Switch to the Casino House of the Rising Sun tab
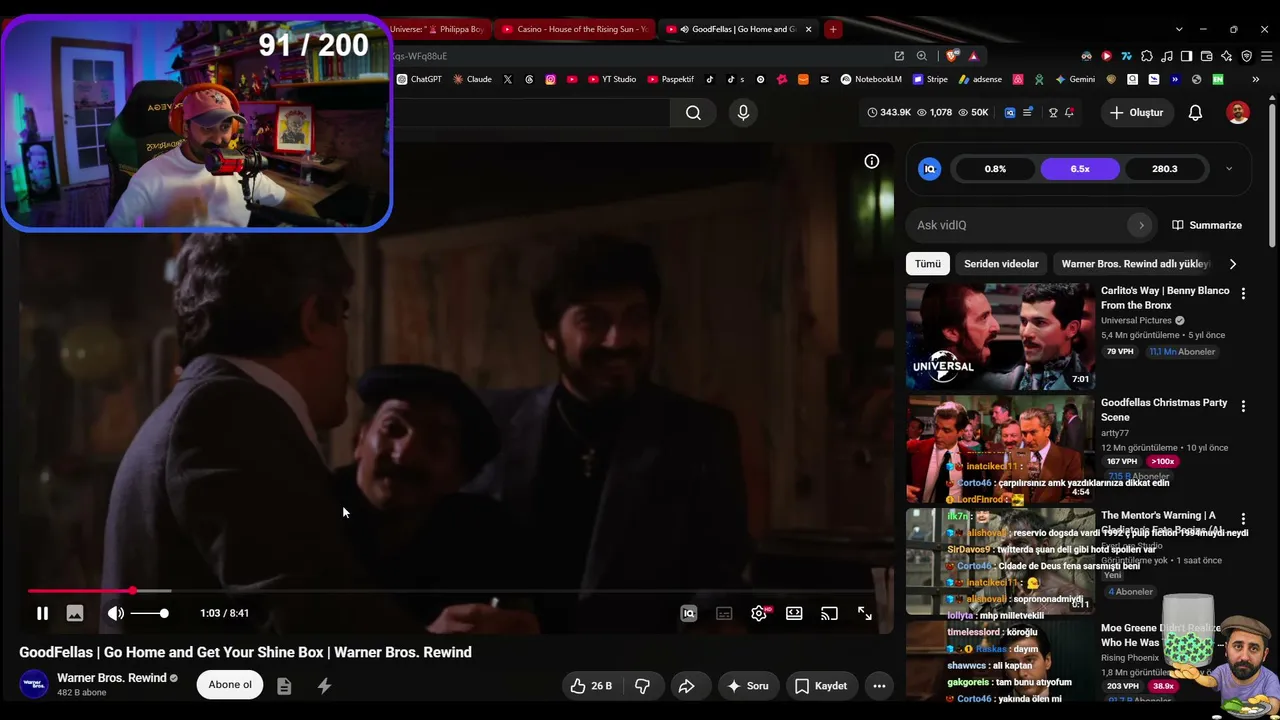The height and width of the screenshot is (720, 1280). point(574,29)
